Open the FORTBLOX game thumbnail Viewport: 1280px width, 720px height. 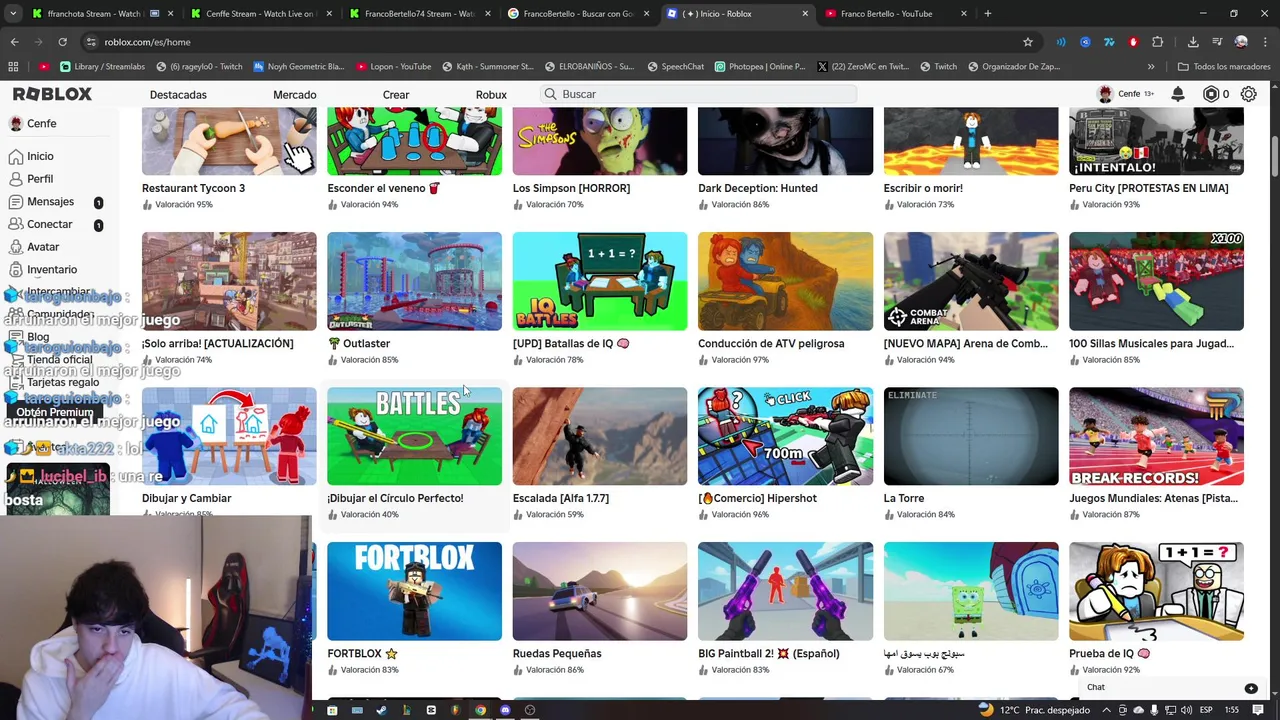414,591
